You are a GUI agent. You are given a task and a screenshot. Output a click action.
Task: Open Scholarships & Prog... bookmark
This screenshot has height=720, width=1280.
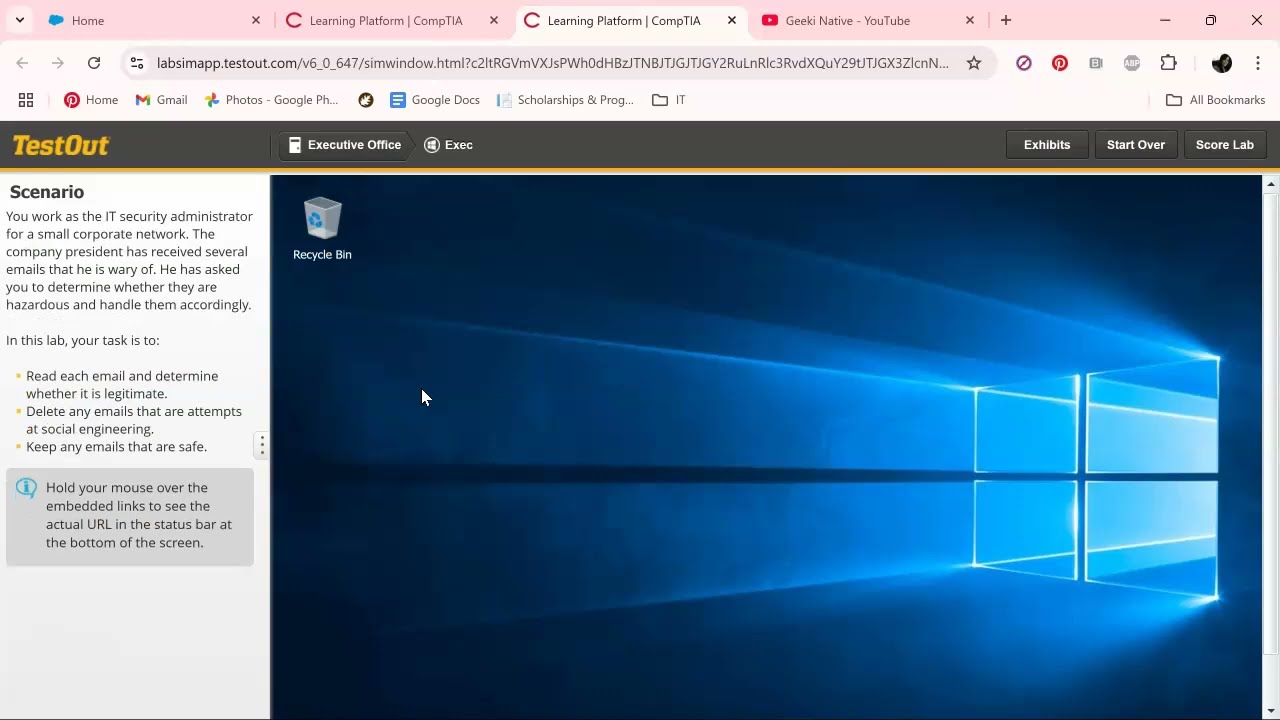(565, 100)
